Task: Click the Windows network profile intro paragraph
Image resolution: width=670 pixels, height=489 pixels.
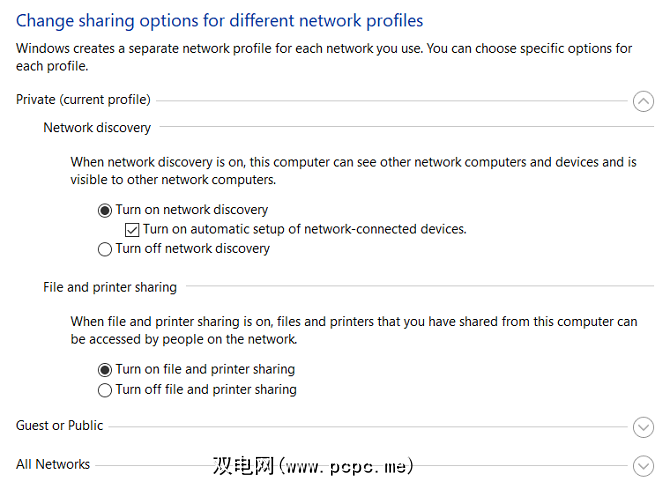Action: [323, 57]
